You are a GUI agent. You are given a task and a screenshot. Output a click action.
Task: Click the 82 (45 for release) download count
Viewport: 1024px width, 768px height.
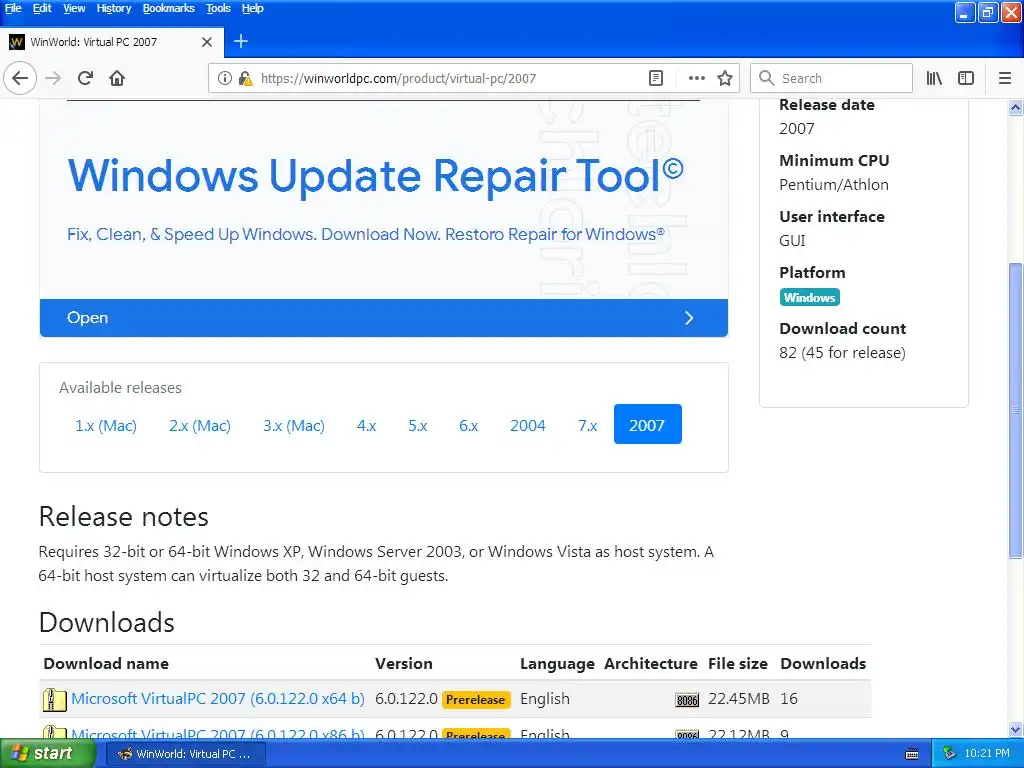pos(842,353)
